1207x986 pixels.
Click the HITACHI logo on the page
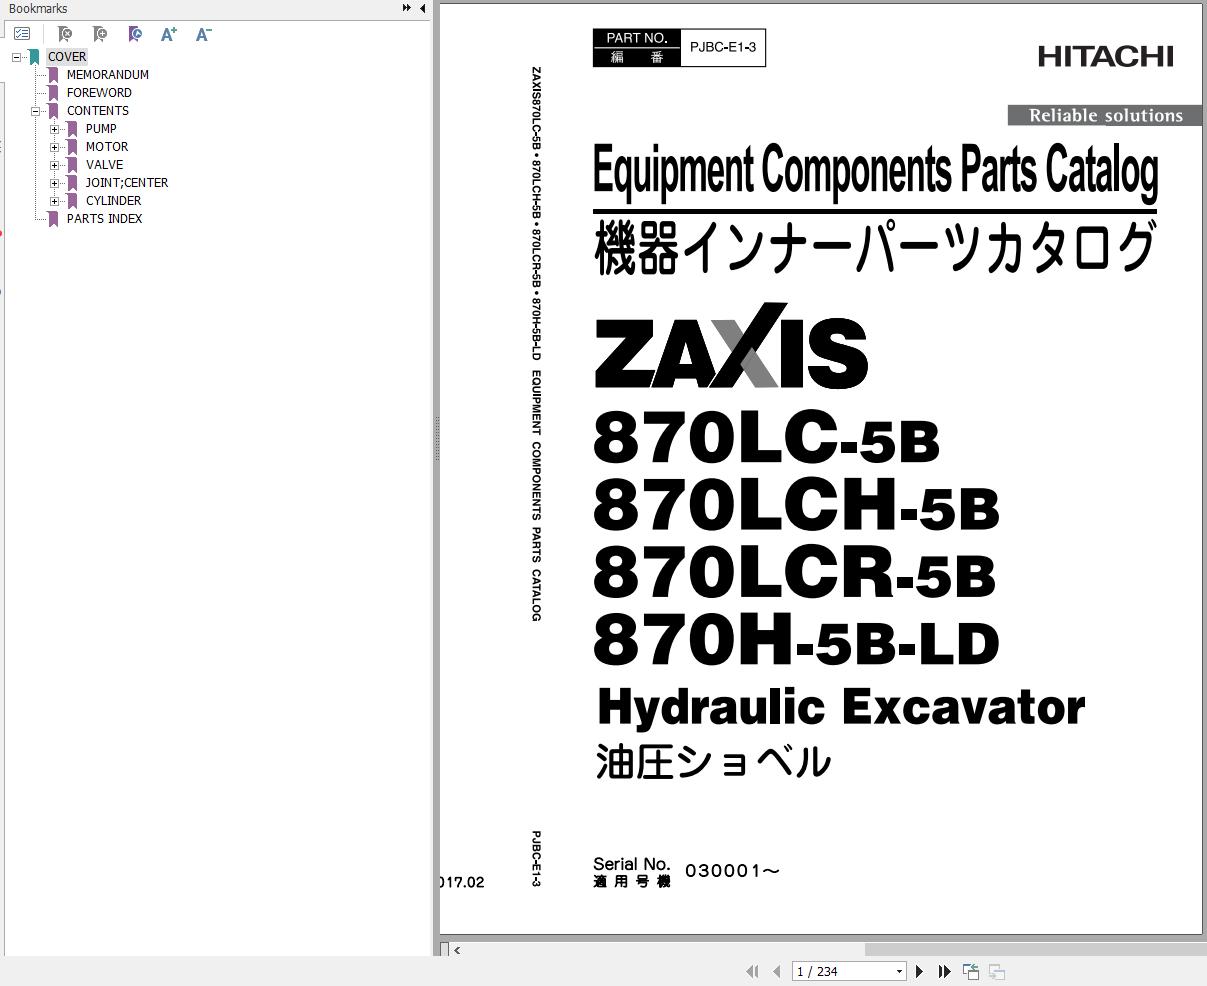click(x=1106, y=57)
